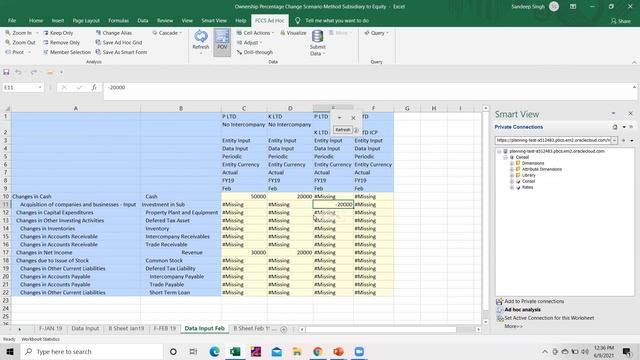This screenshot has height=360, width=640.
Task: Open the connection URL dropdown
Action: 614,140
